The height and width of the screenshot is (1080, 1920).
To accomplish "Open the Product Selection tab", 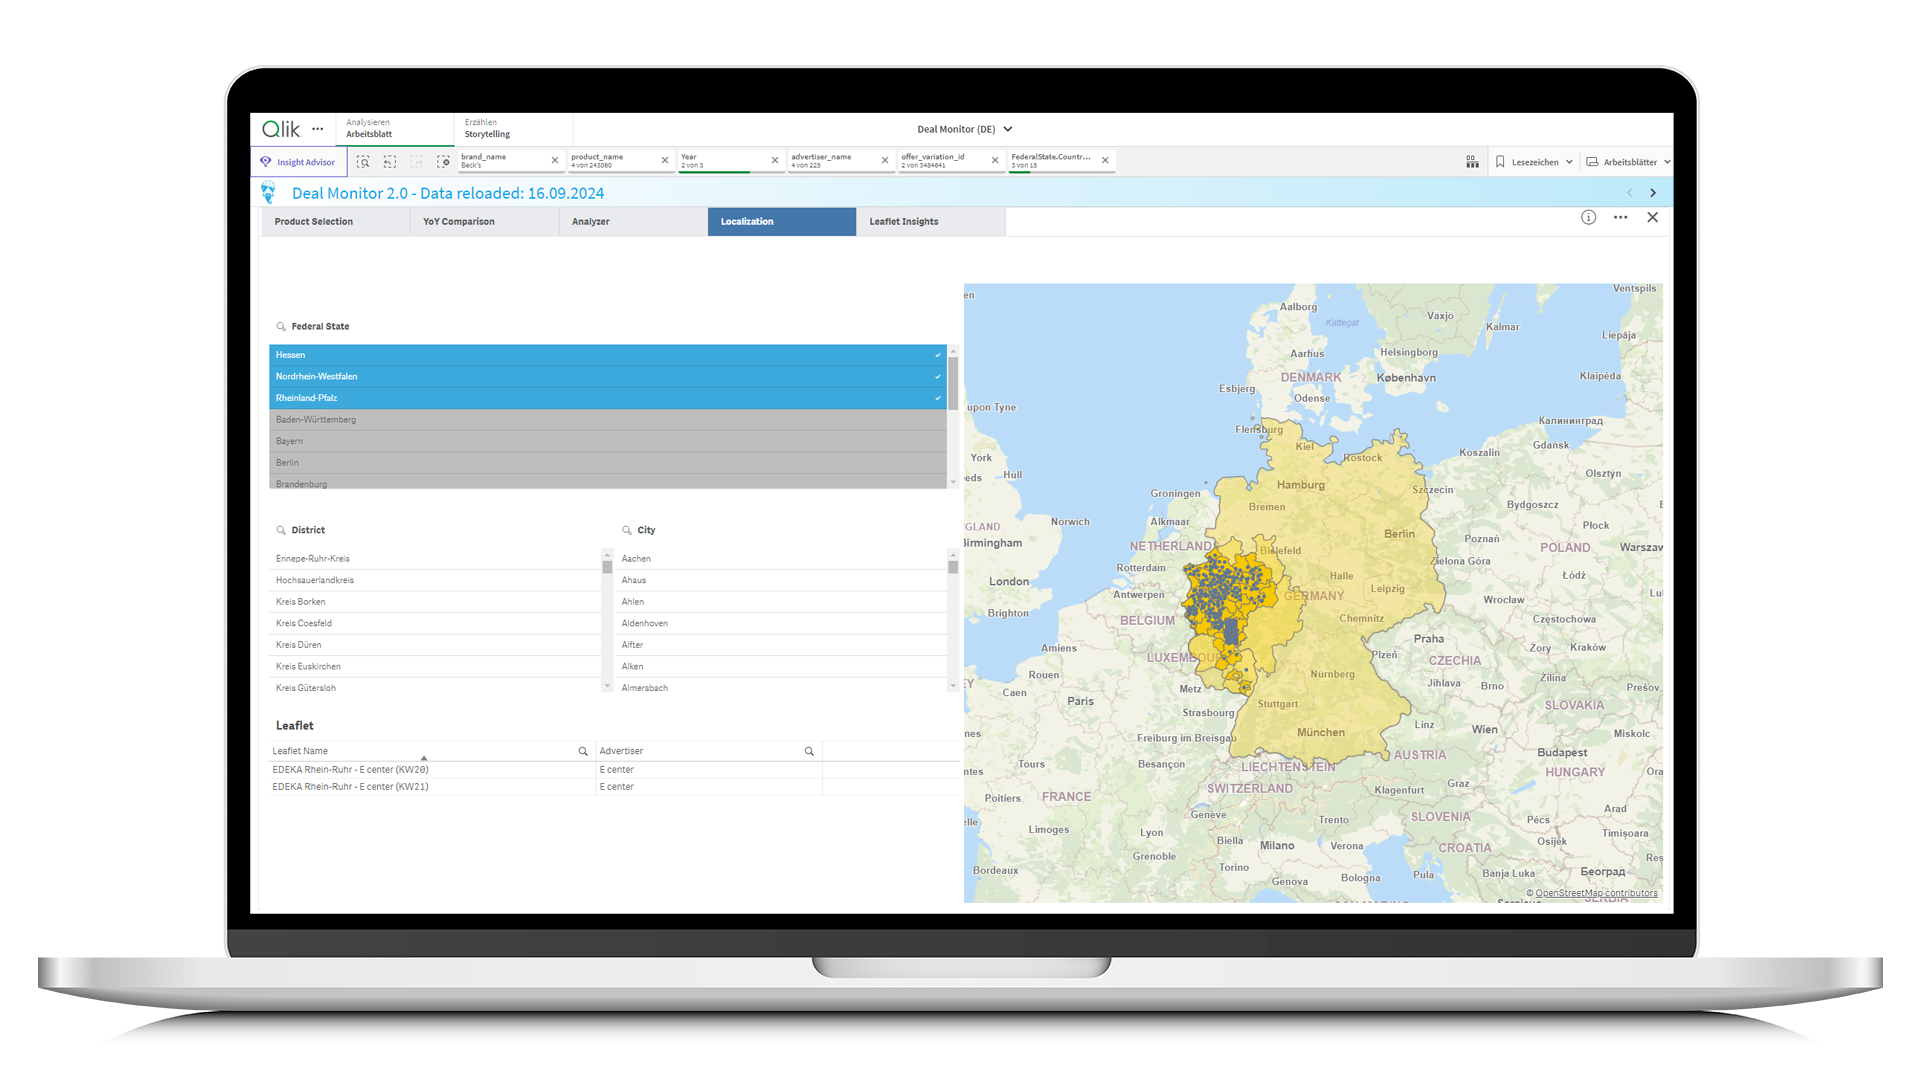I will tap(336, 222).
